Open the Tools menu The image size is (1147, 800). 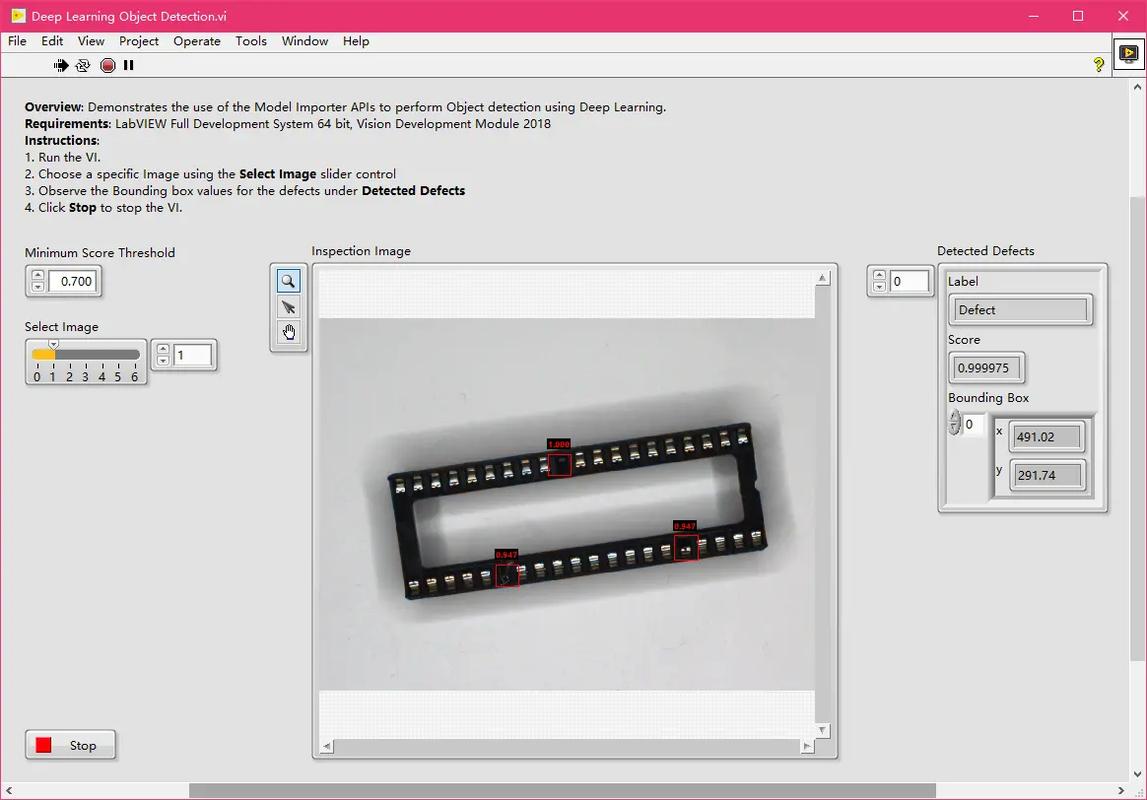(251, 41)
